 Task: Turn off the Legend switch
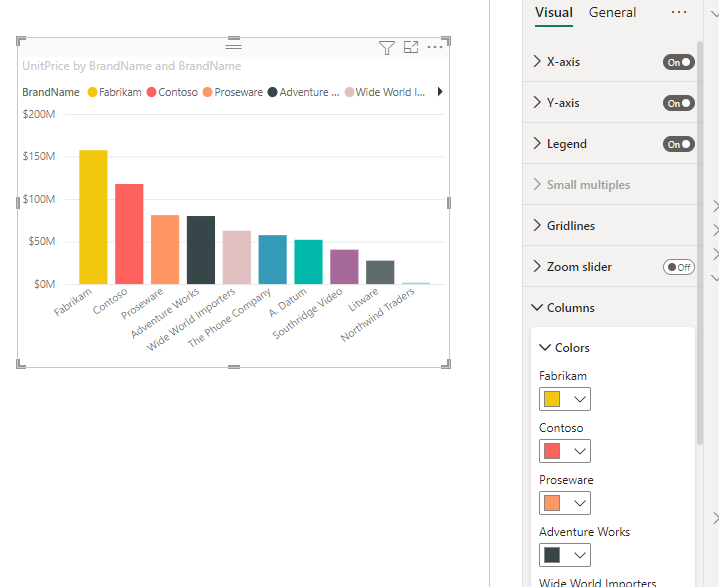[679, 144]
